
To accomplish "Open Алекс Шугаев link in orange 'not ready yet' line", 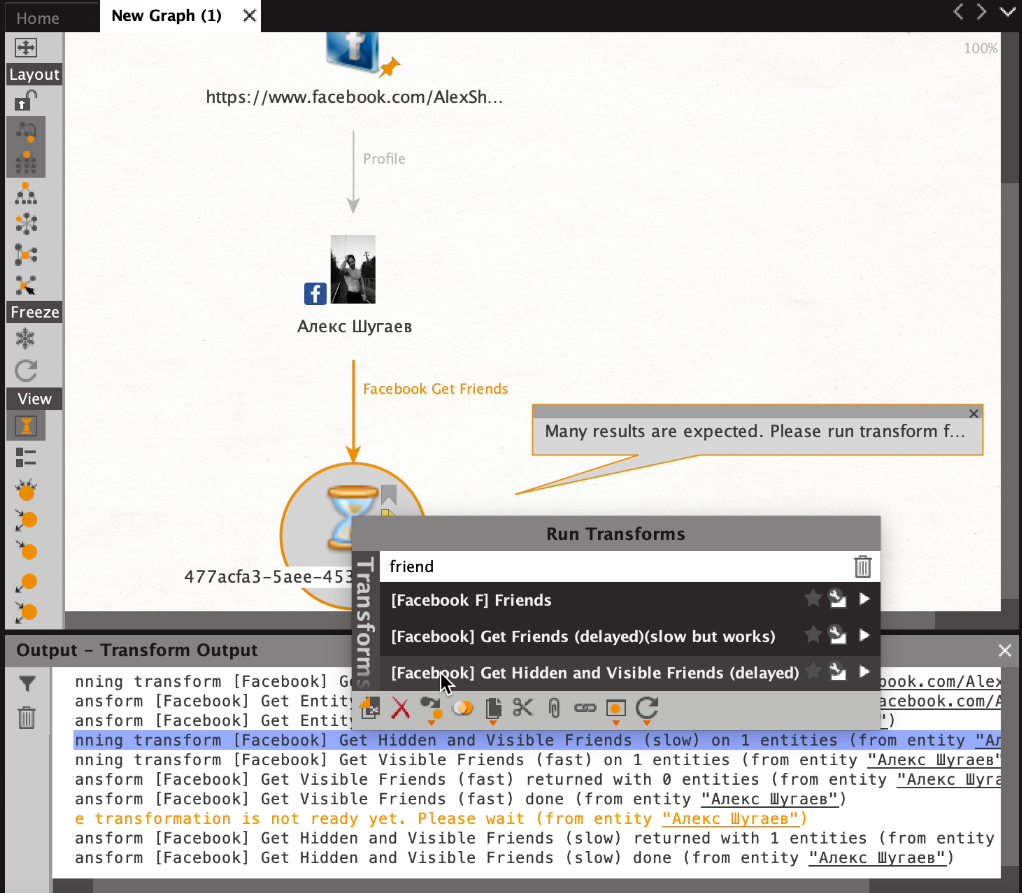I will [730, 819].
